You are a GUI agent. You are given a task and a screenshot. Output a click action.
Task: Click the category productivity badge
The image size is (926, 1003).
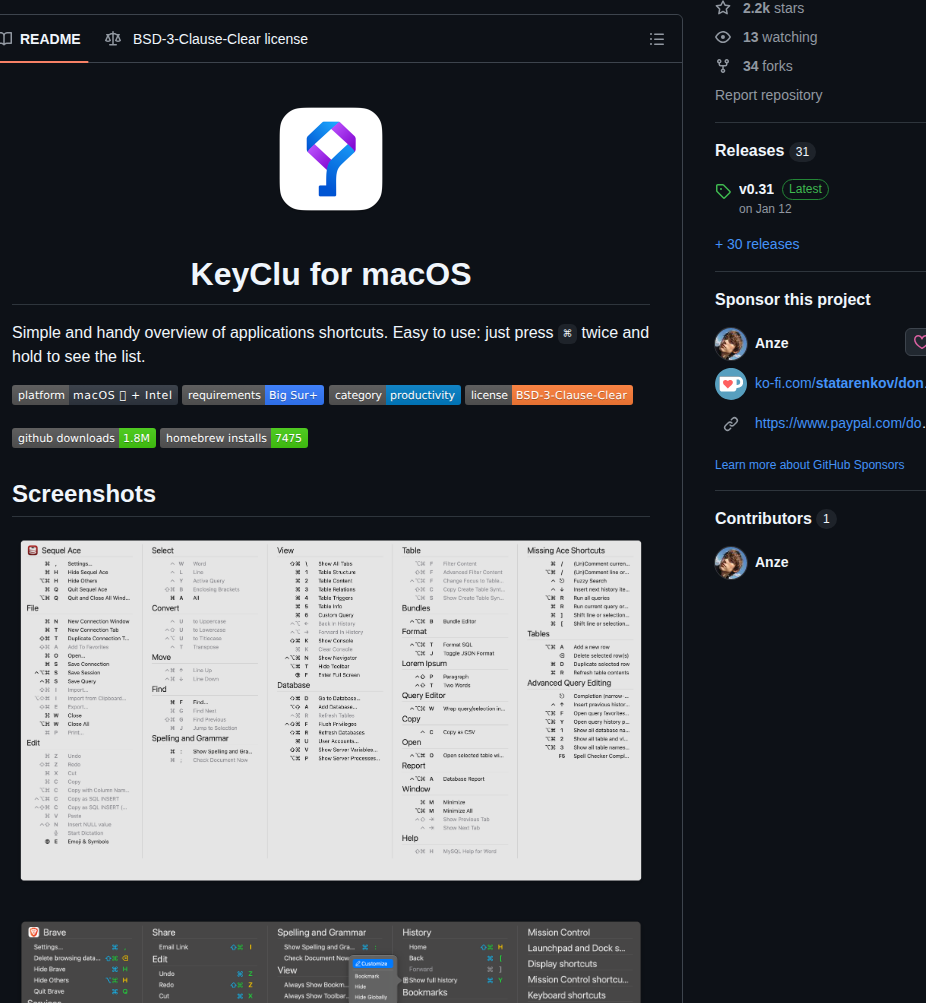pyautogui.click(x=395, y=395)
